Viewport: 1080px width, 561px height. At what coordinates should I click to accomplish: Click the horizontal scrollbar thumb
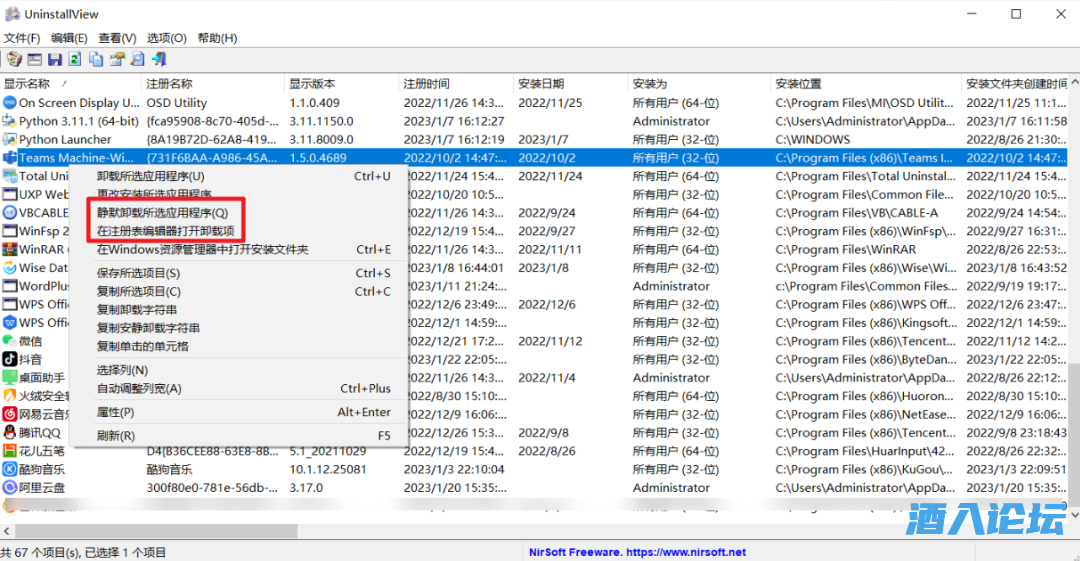(x=156, y=531)
